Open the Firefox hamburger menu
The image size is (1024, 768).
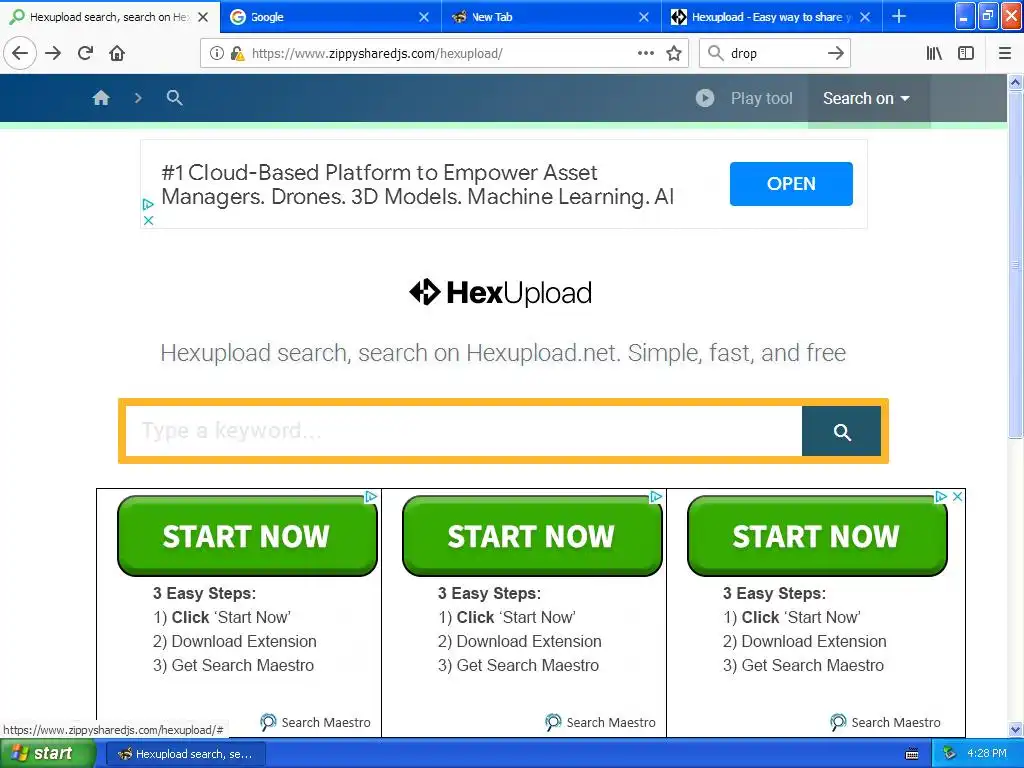click(x=1005, y=54)
